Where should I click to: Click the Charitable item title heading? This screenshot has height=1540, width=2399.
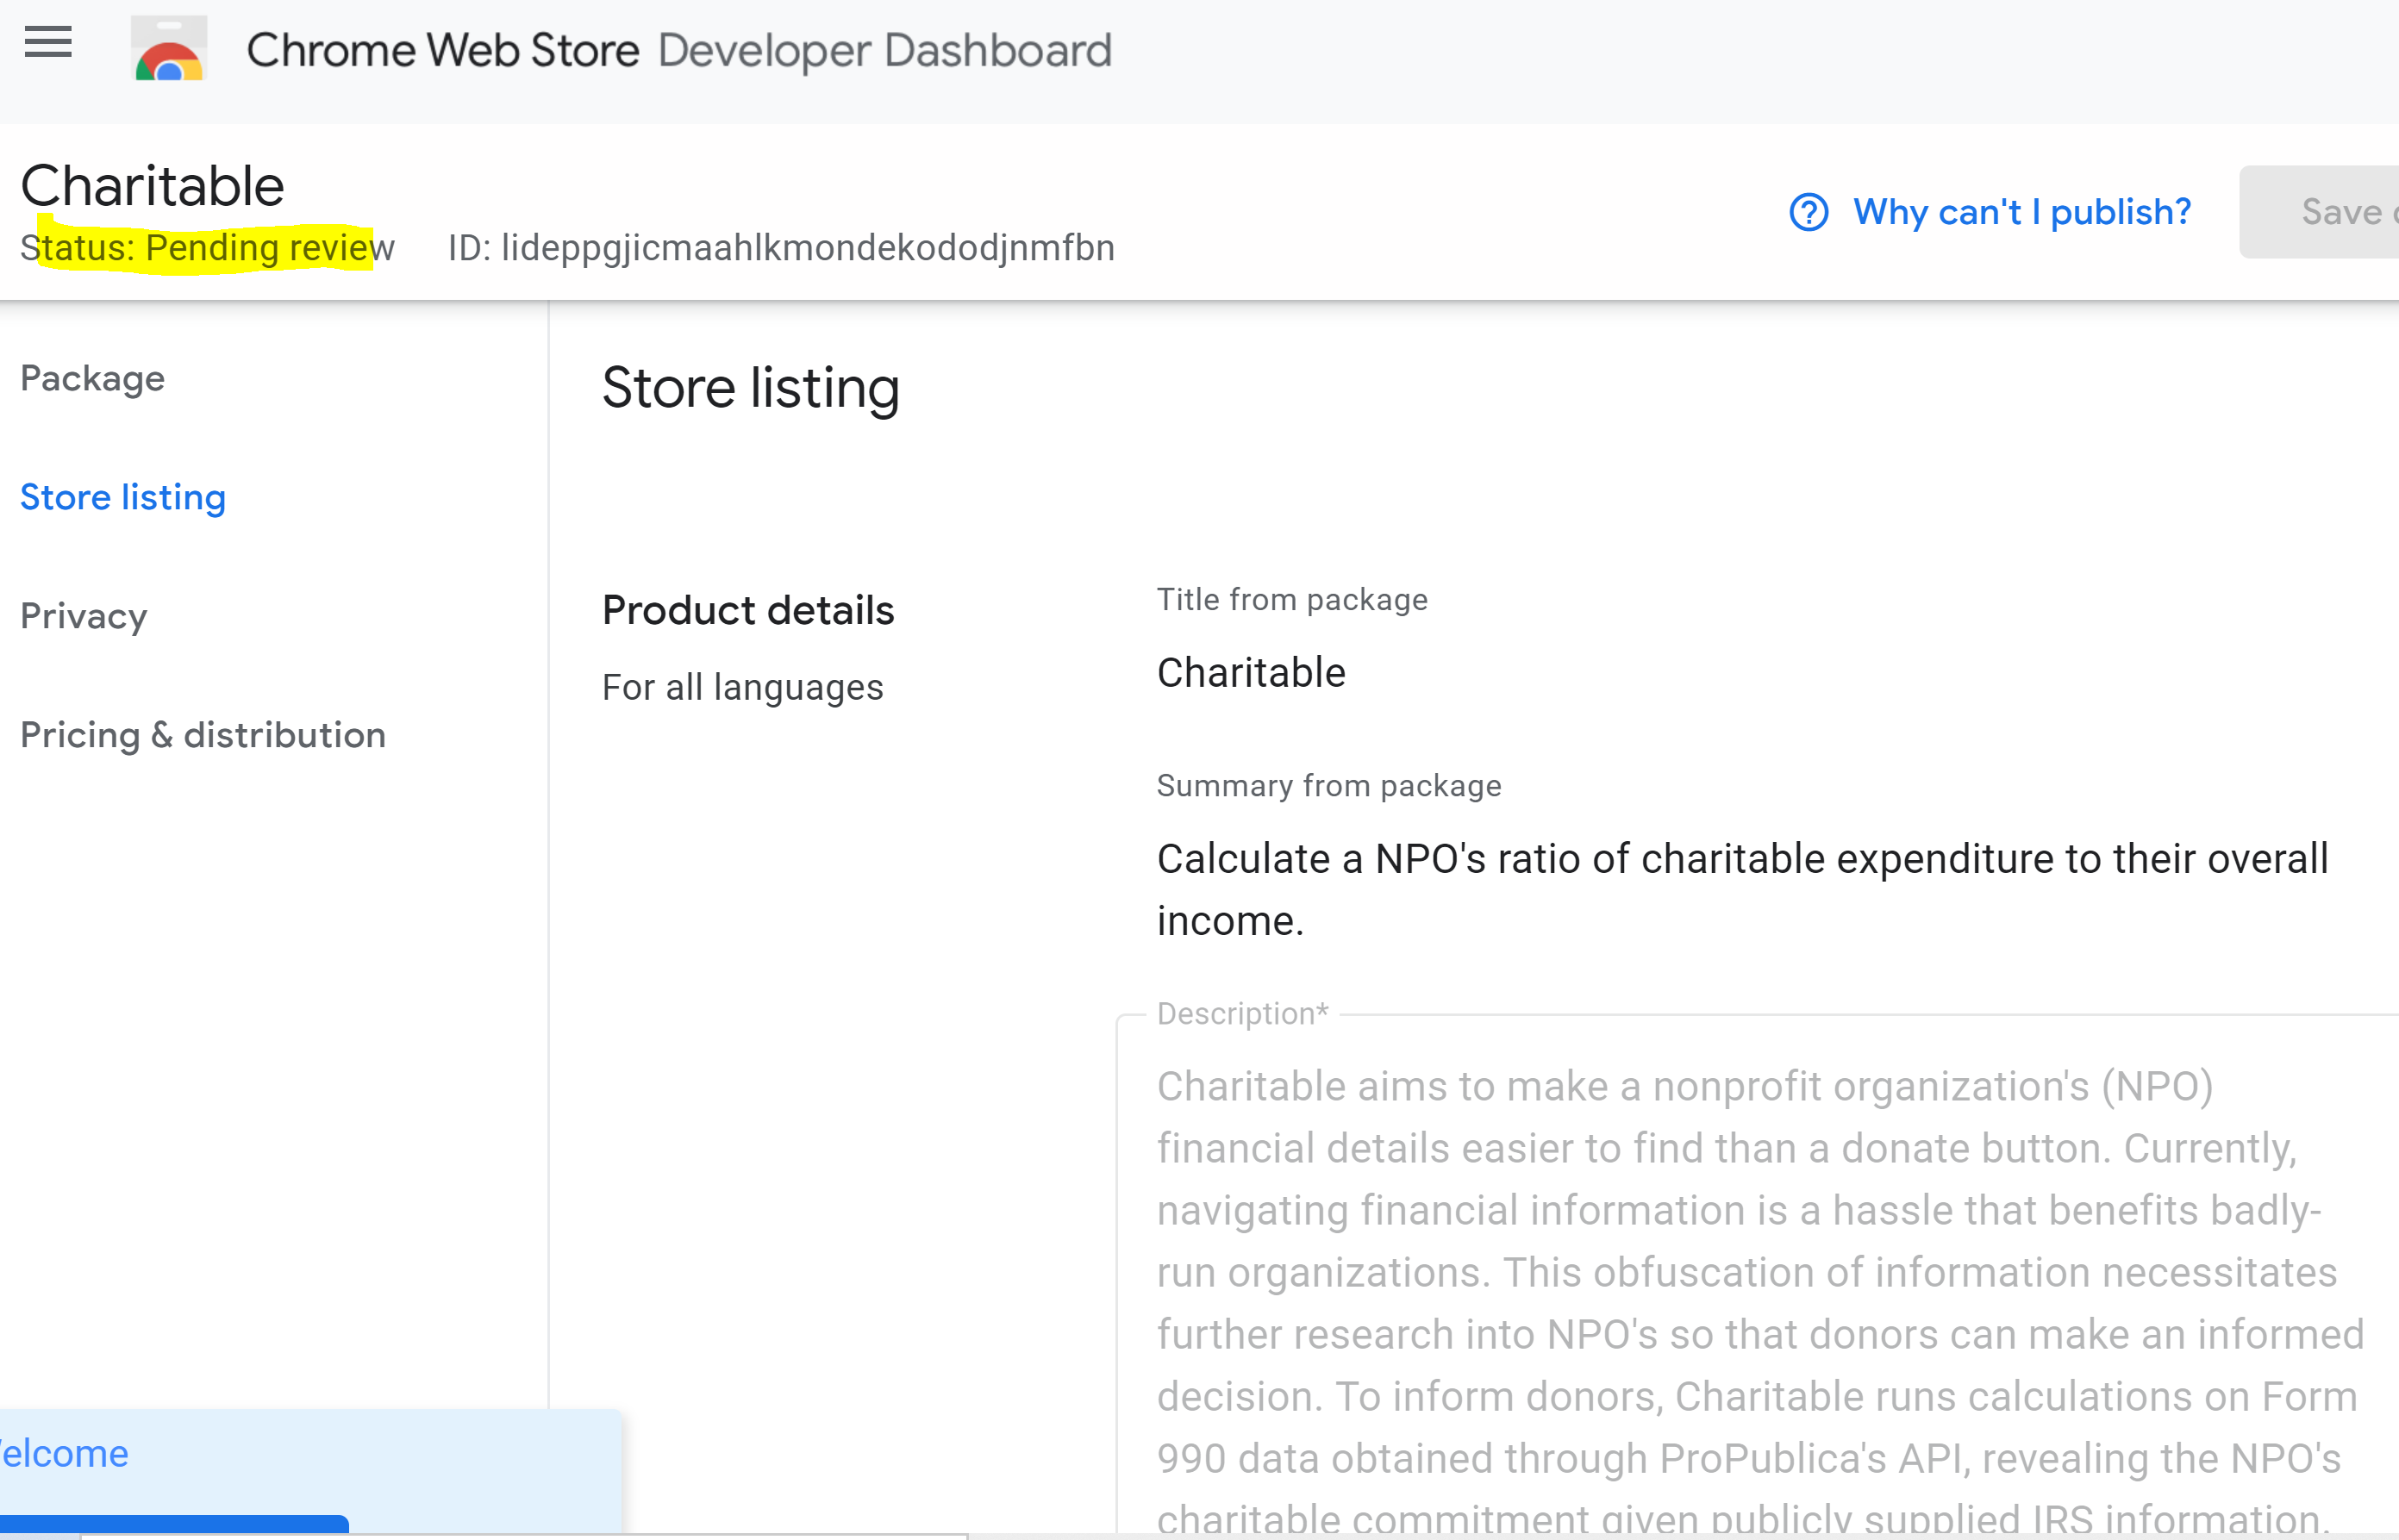(152, 185)
